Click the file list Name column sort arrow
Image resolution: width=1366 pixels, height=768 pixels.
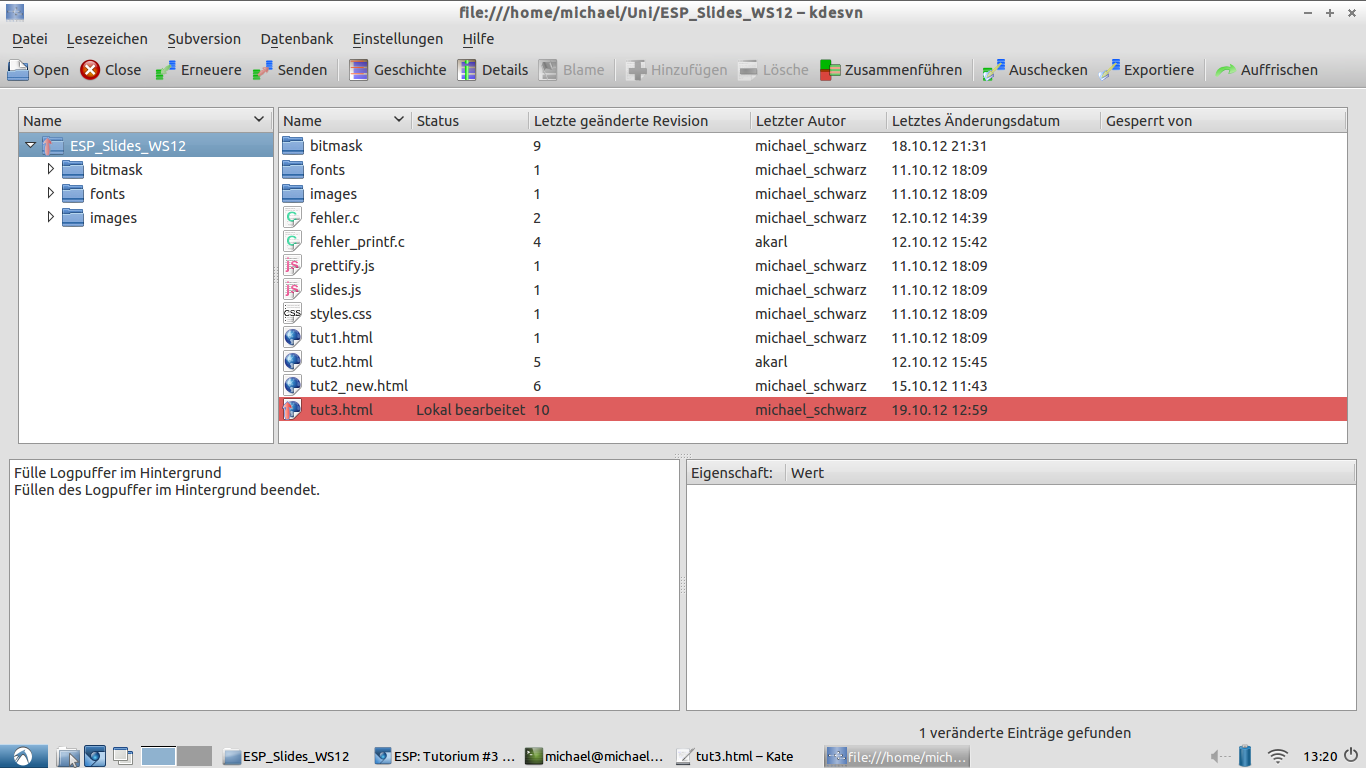[x=399, y=120]
